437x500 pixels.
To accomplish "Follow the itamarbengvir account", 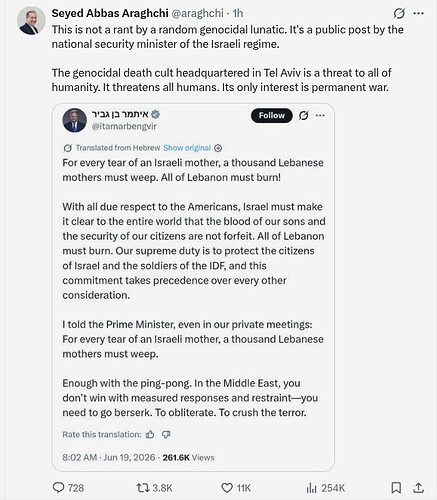I will 272,115.
